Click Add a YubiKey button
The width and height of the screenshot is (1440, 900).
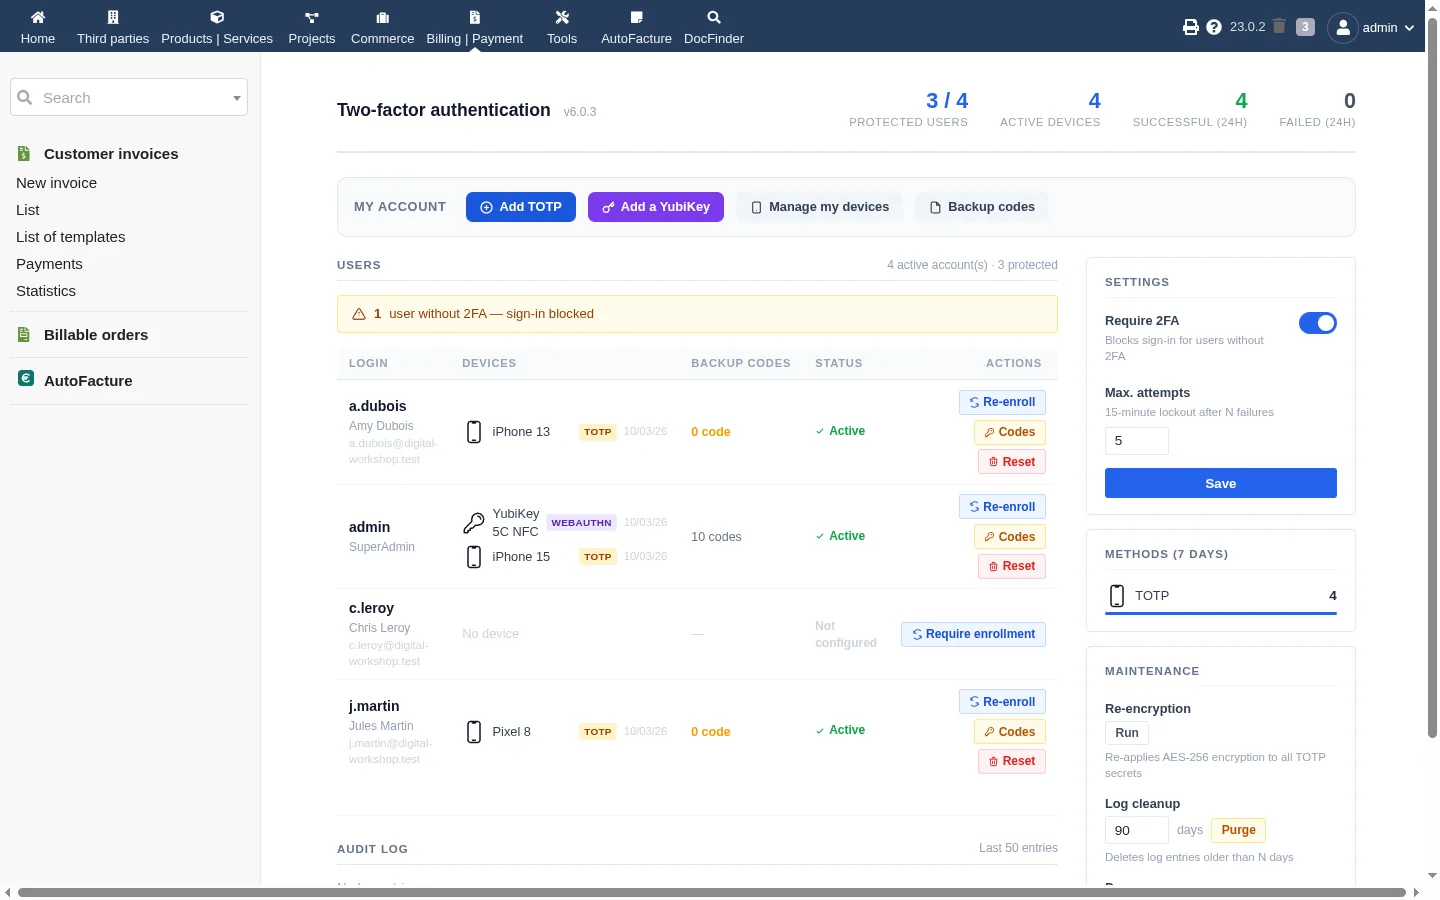pyautogui.click(x=656, y=207)
